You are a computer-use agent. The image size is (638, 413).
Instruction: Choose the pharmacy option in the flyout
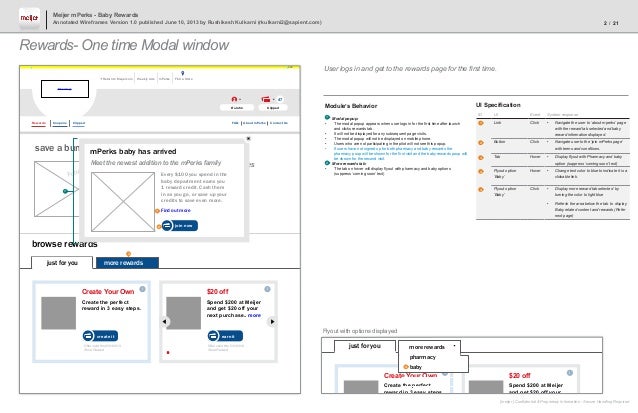pos(422,357)
